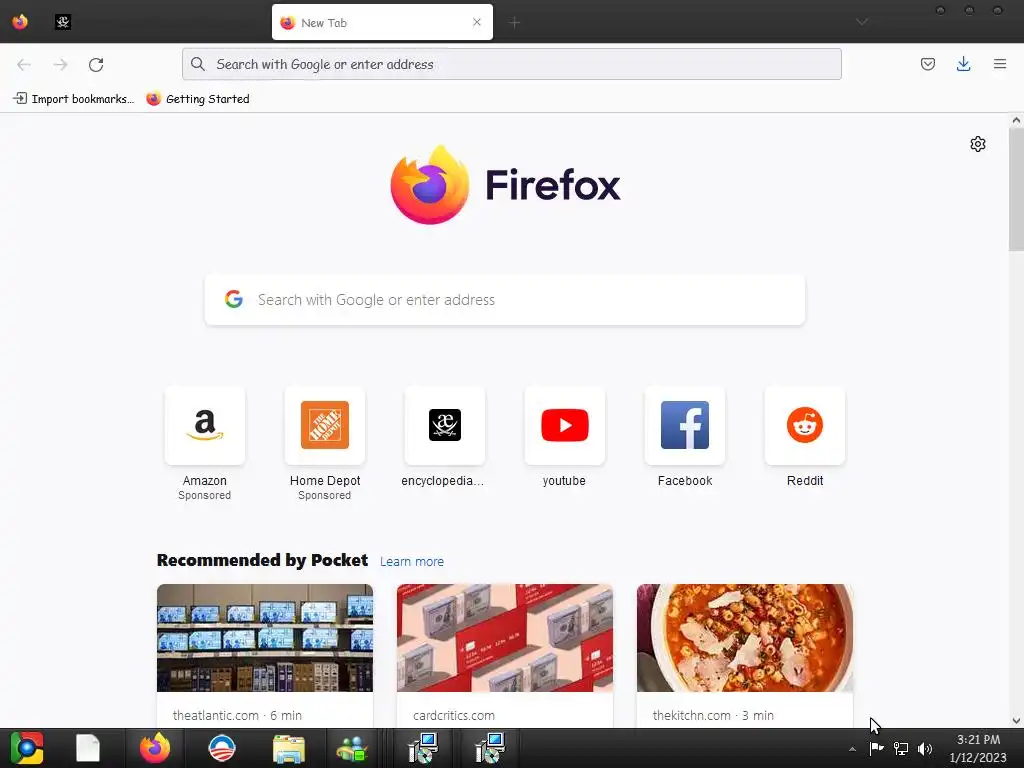Click the Action Center flag tray icon
The image size is (1024, 768).
pyautogui.click(x=876, y=749)
